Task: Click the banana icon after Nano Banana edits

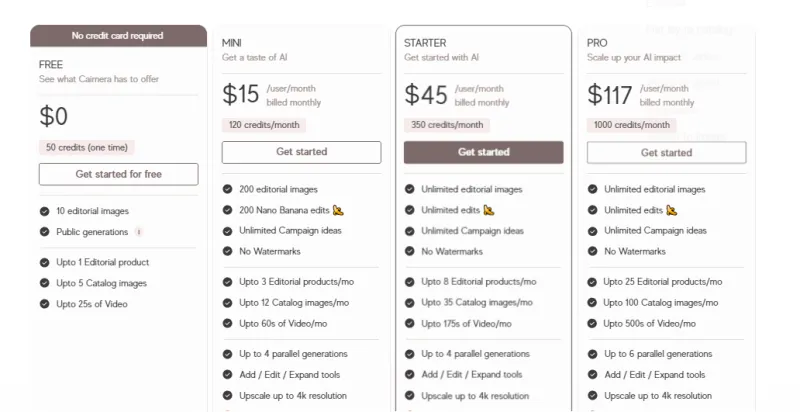Action: tap(338, 210)
